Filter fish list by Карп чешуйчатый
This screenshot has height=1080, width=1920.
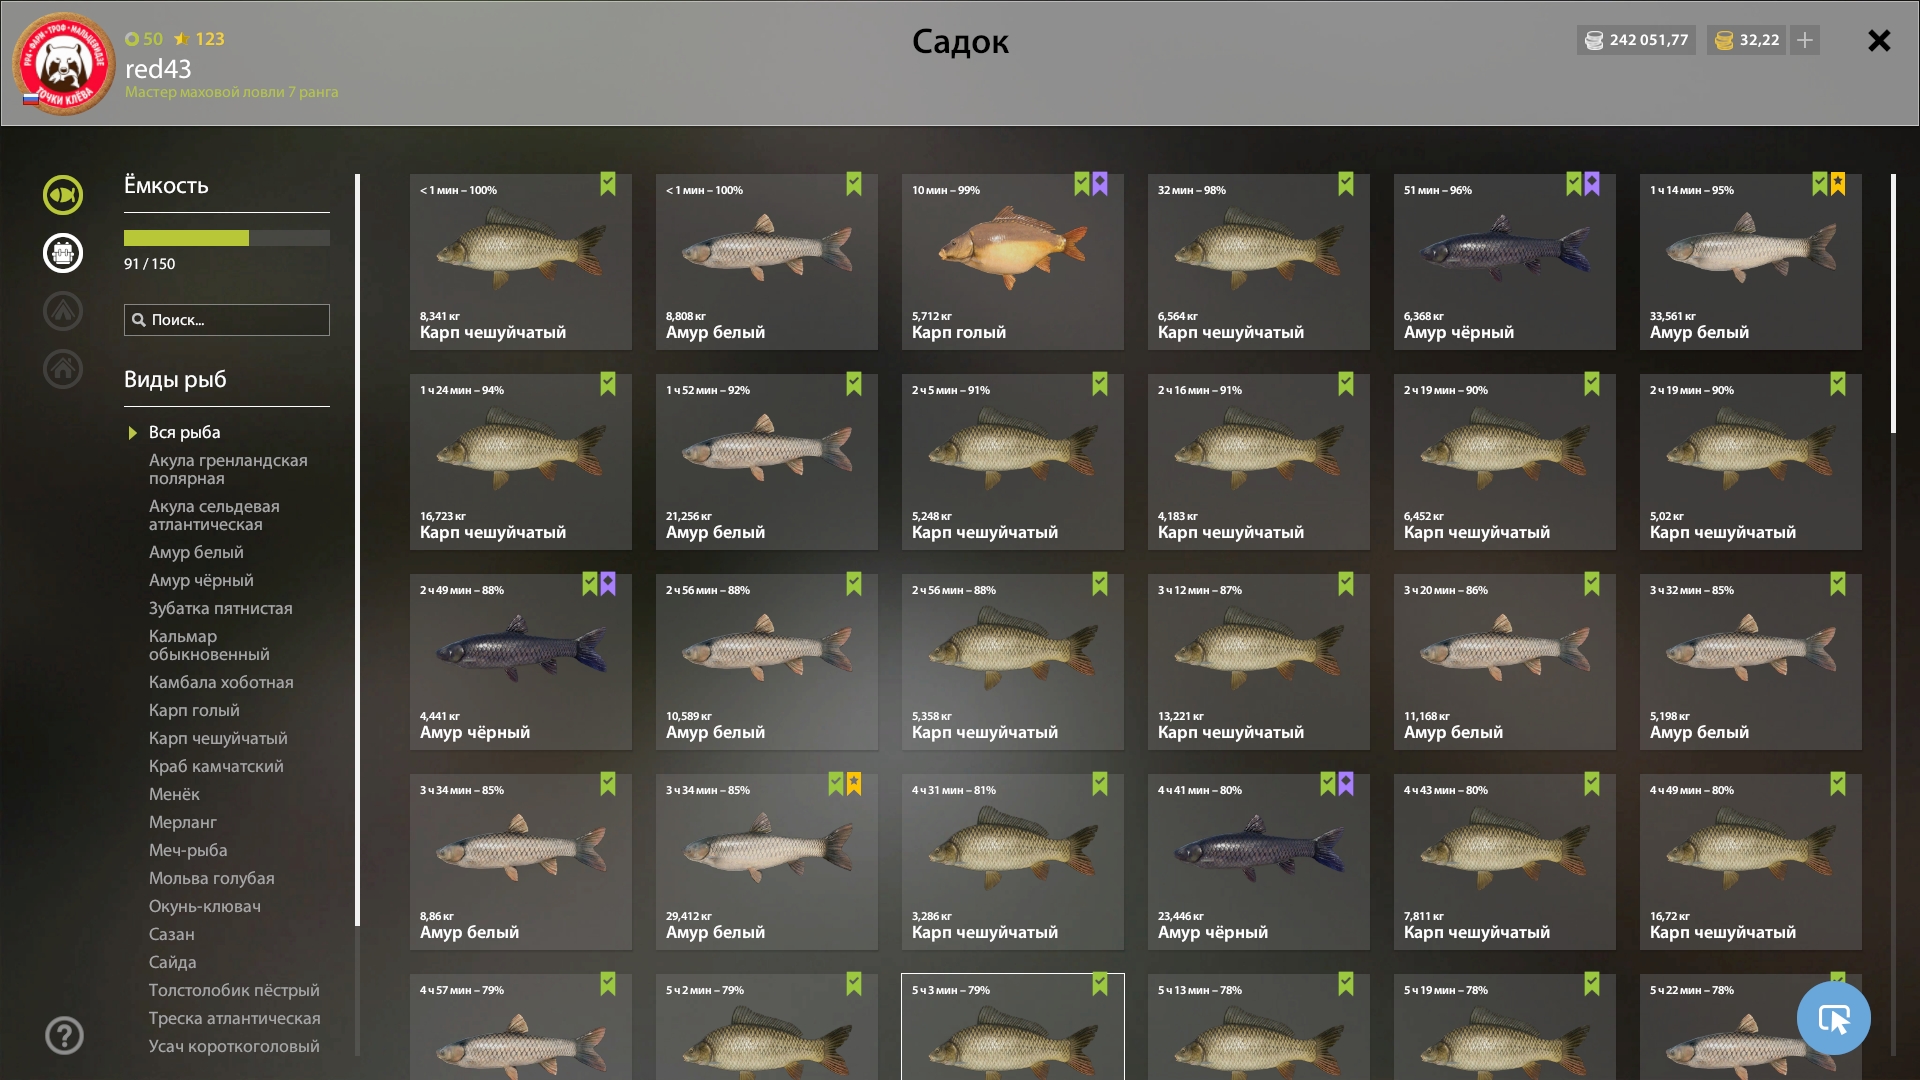(218, 738)
